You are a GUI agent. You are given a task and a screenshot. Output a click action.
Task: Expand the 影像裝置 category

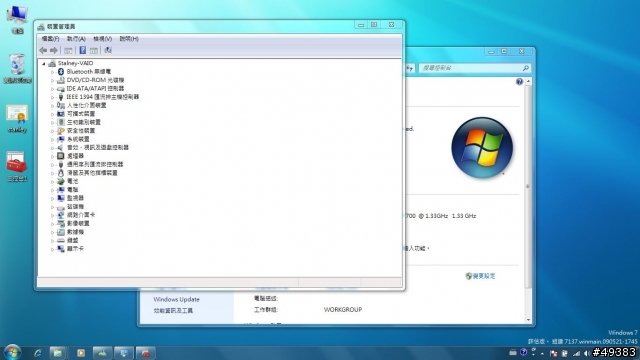pyautogui.click(x=52, y=223)
